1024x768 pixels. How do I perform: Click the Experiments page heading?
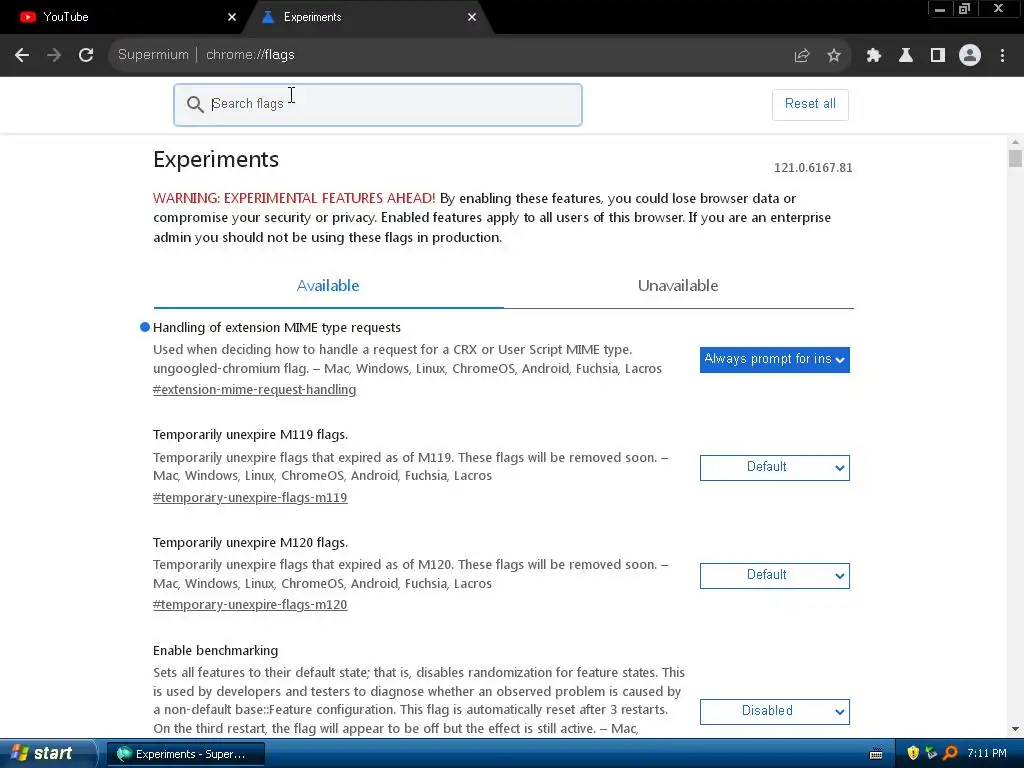pos(216,159)
